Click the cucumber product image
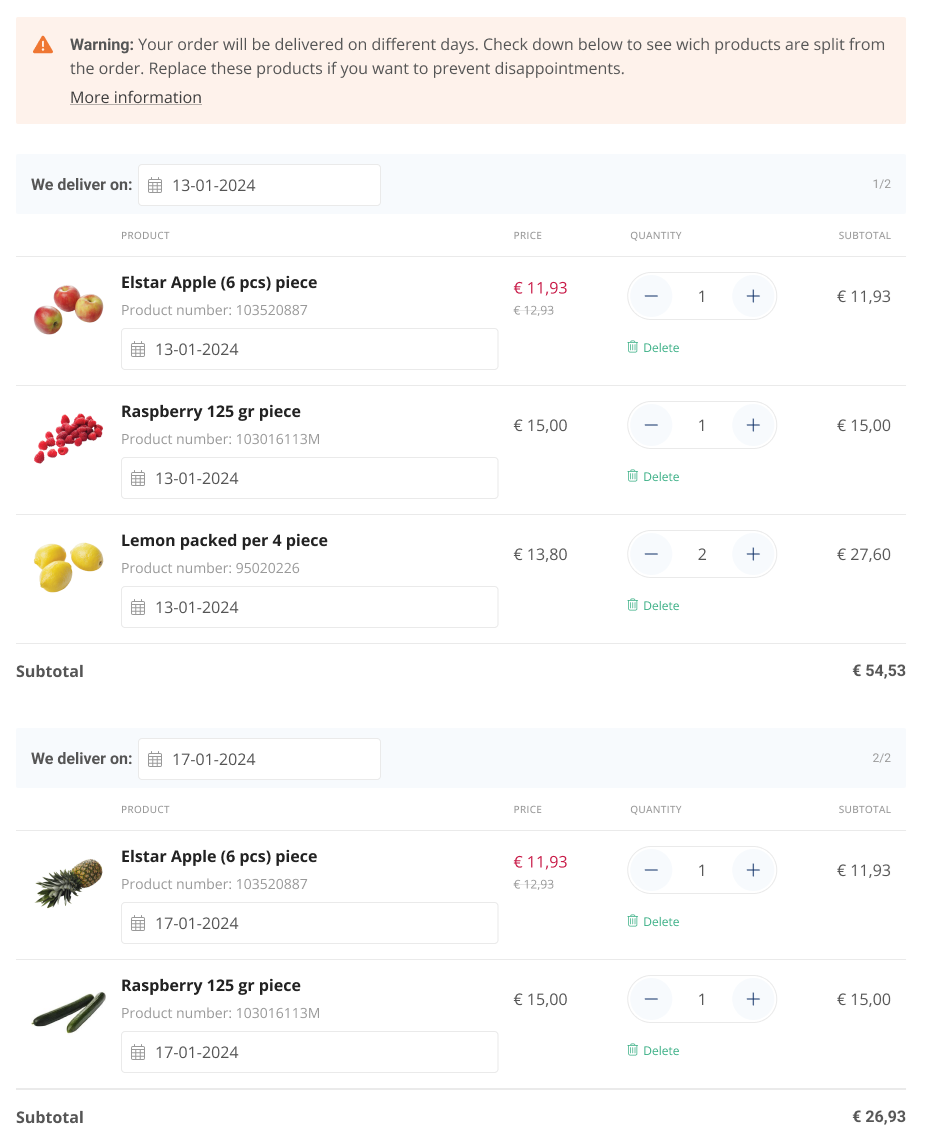Image resolution: width=931 pixels, height=1139 pixels. pos(68,1011)
